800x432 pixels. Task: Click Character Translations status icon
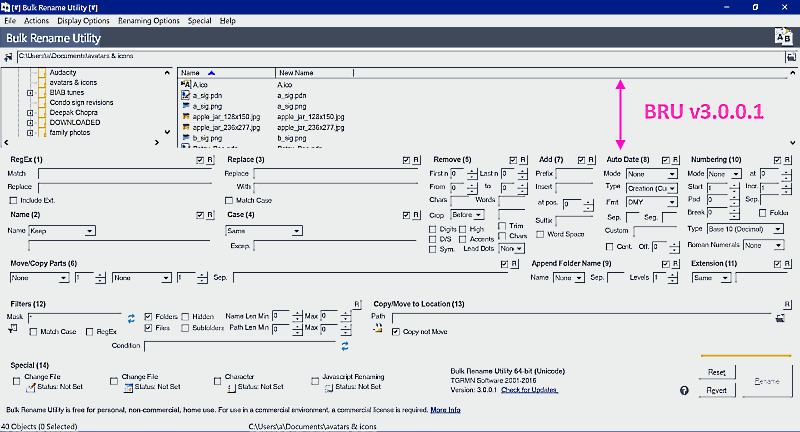coord(231,388)
